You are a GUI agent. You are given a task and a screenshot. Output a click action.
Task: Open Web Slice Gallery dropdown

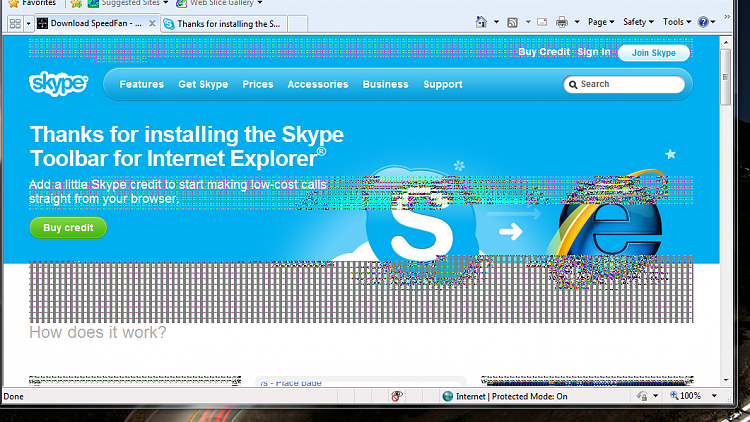tap(260, 2)
